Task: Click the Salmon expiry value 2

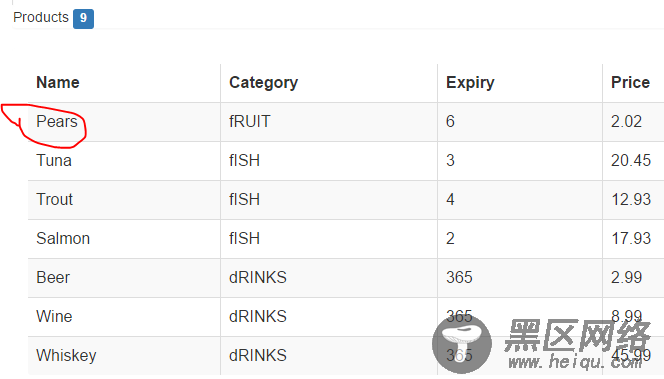Action: click(450, 238)
